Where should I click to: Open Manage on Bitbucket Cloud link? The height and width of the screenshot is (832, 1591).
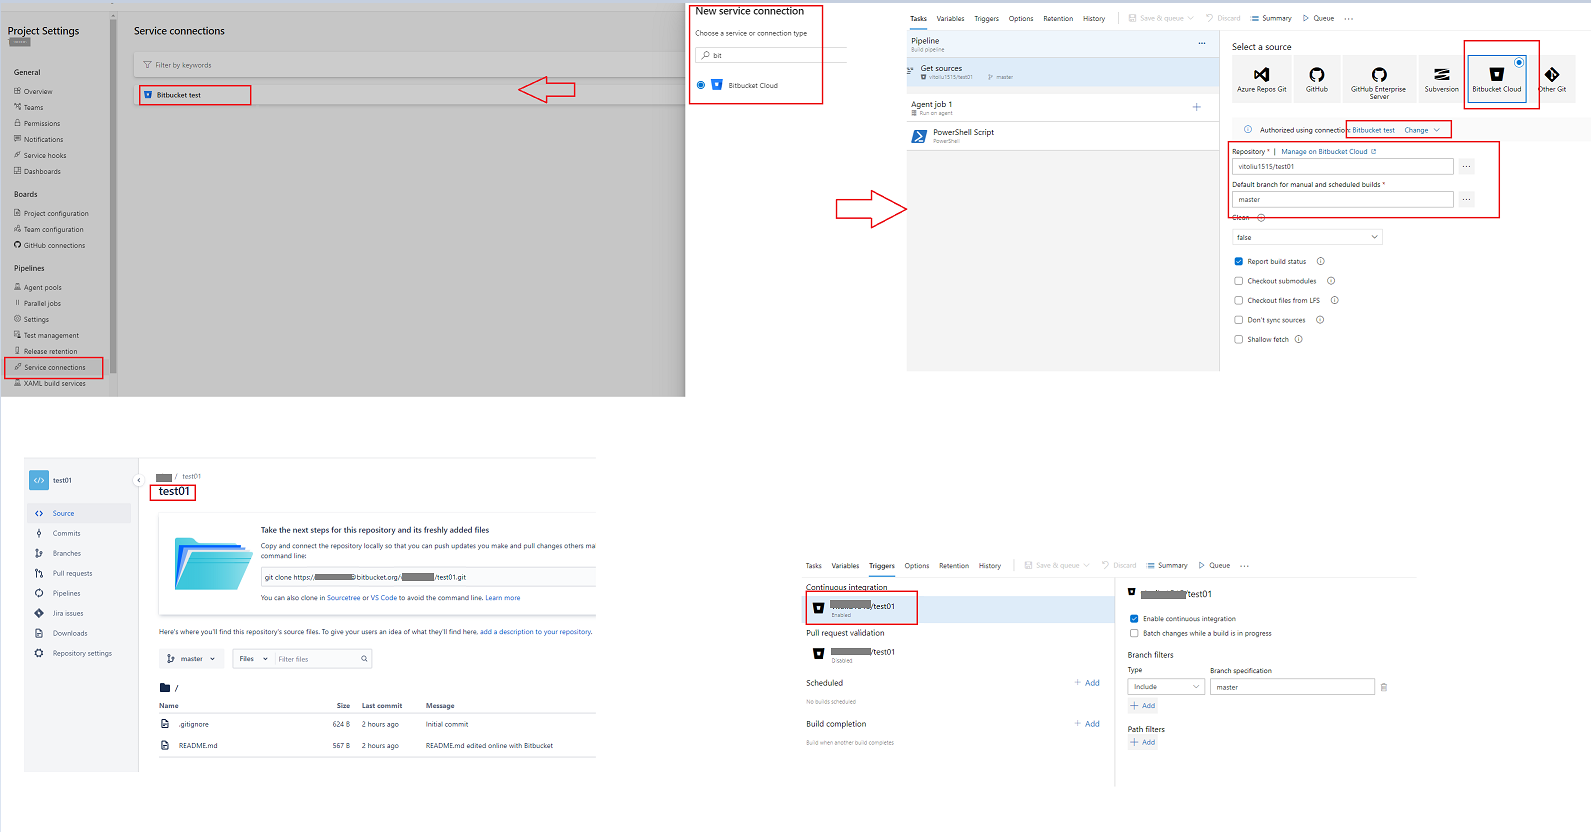(1328, 152)
